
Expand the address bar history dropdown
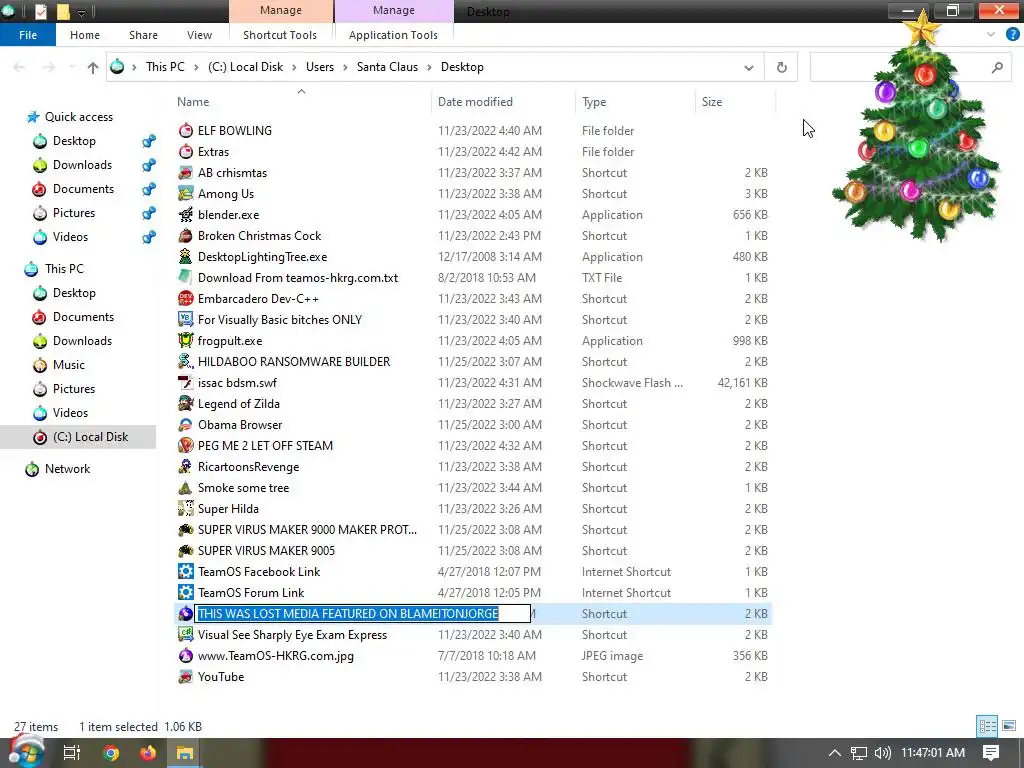[x=748, y=67]
